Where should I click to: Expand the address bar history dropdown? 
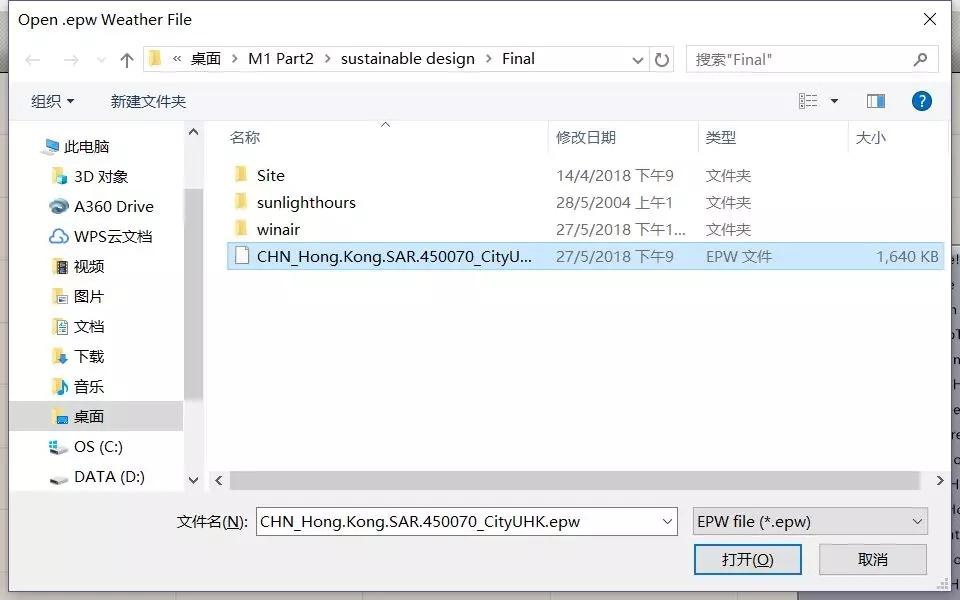[637, 60]
